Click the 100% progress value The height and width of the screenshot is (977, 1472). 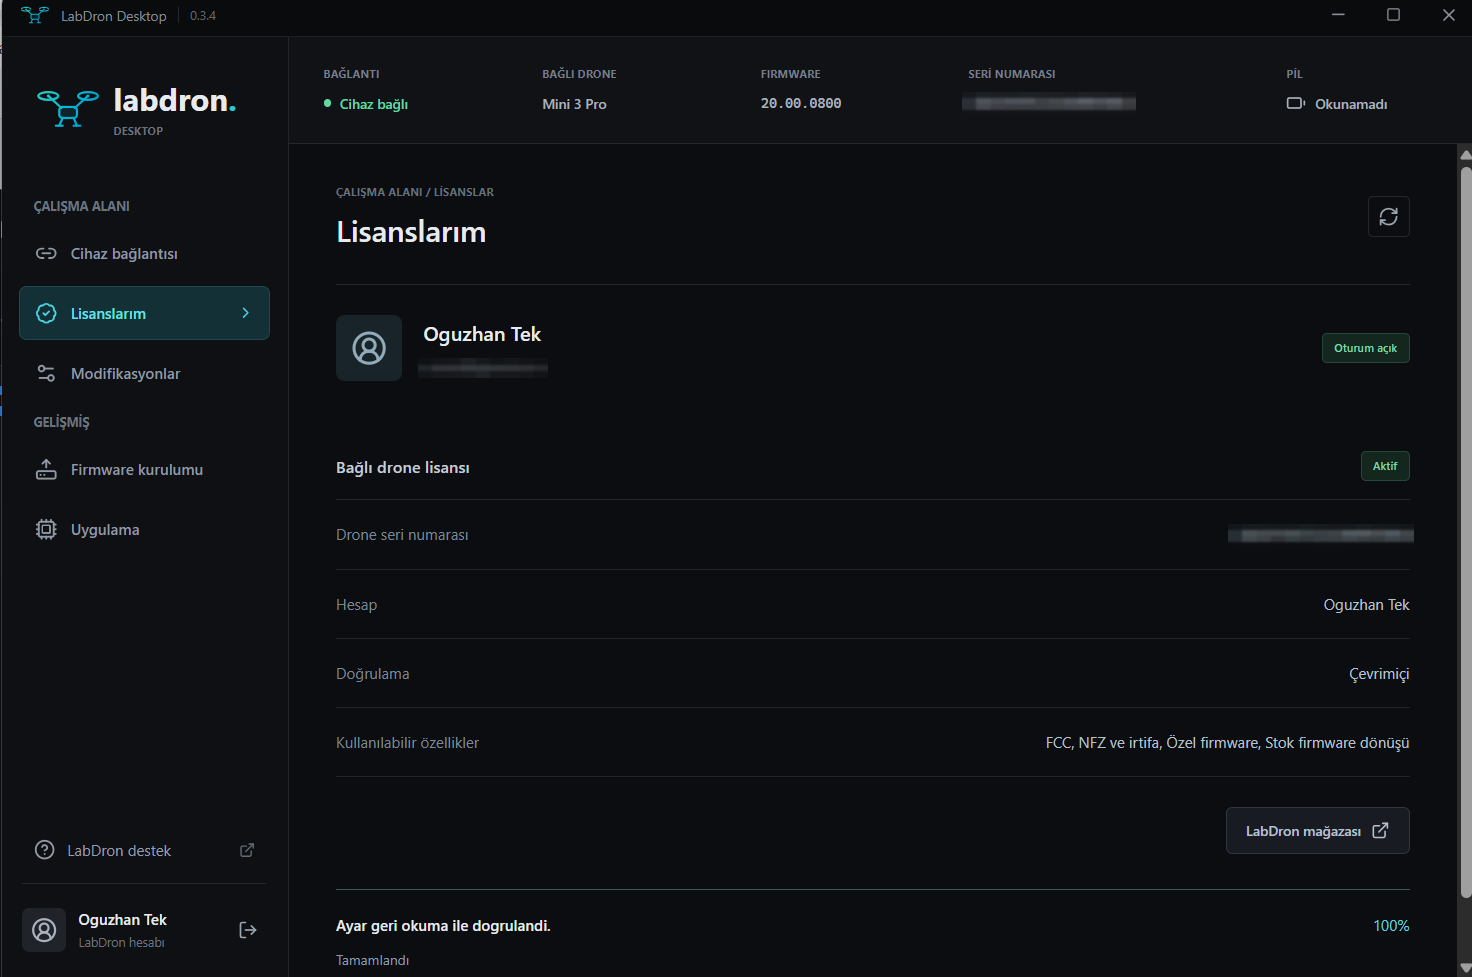[x=1391, y=926]
